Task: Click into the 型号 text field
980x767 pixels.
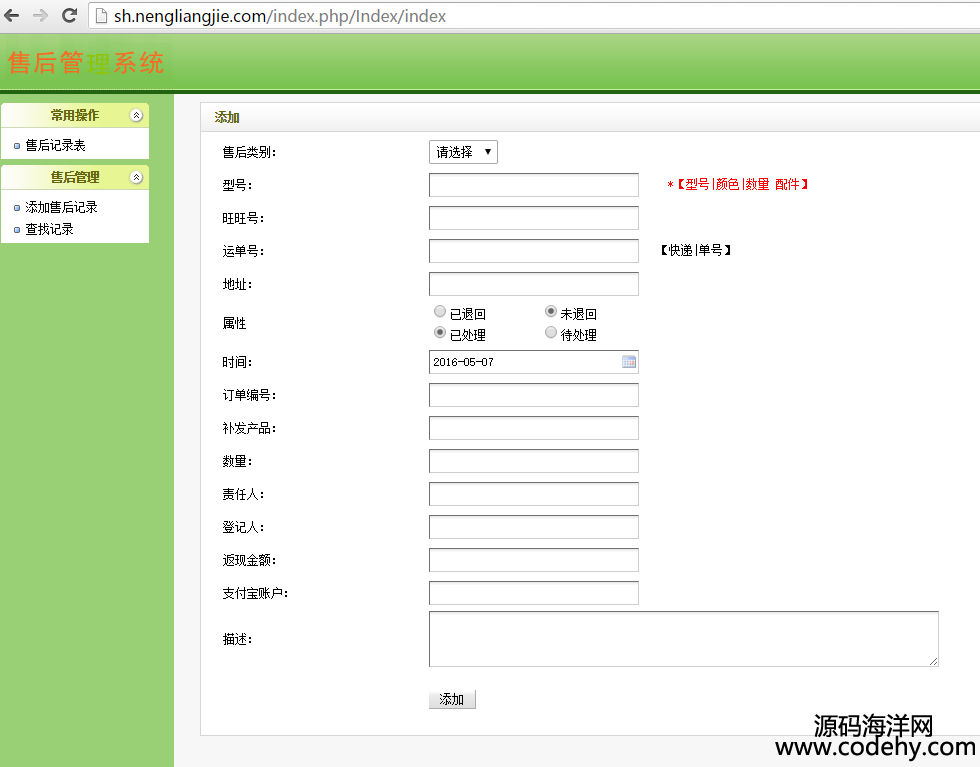Action: coord(533,185)
